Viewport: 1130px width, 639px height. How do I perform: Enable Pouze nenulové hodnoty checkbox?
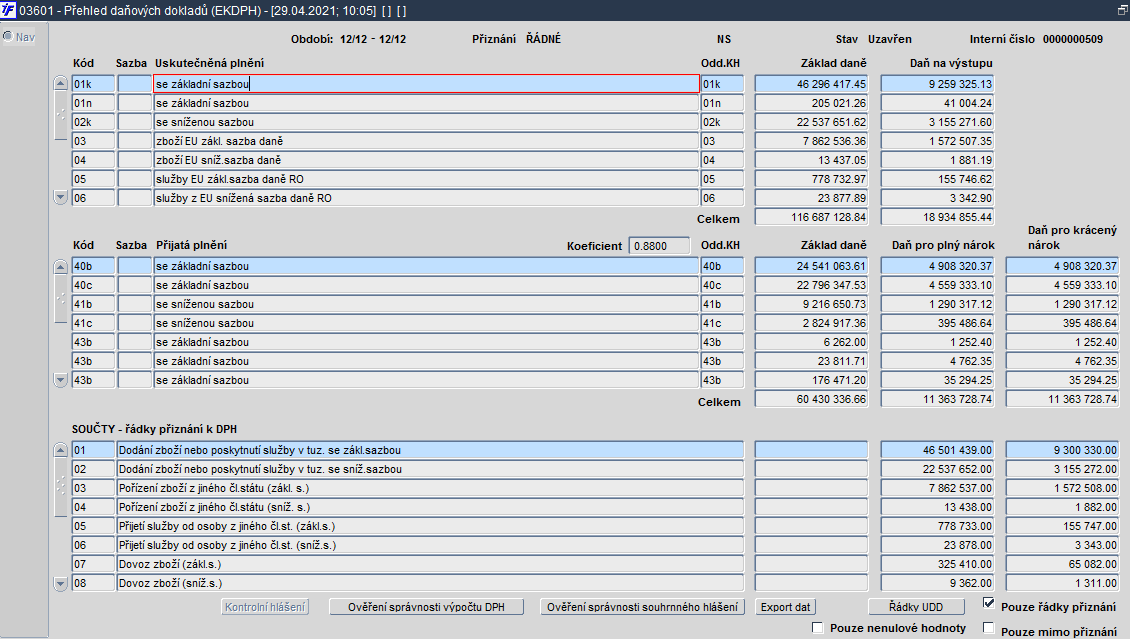point(817,627)
